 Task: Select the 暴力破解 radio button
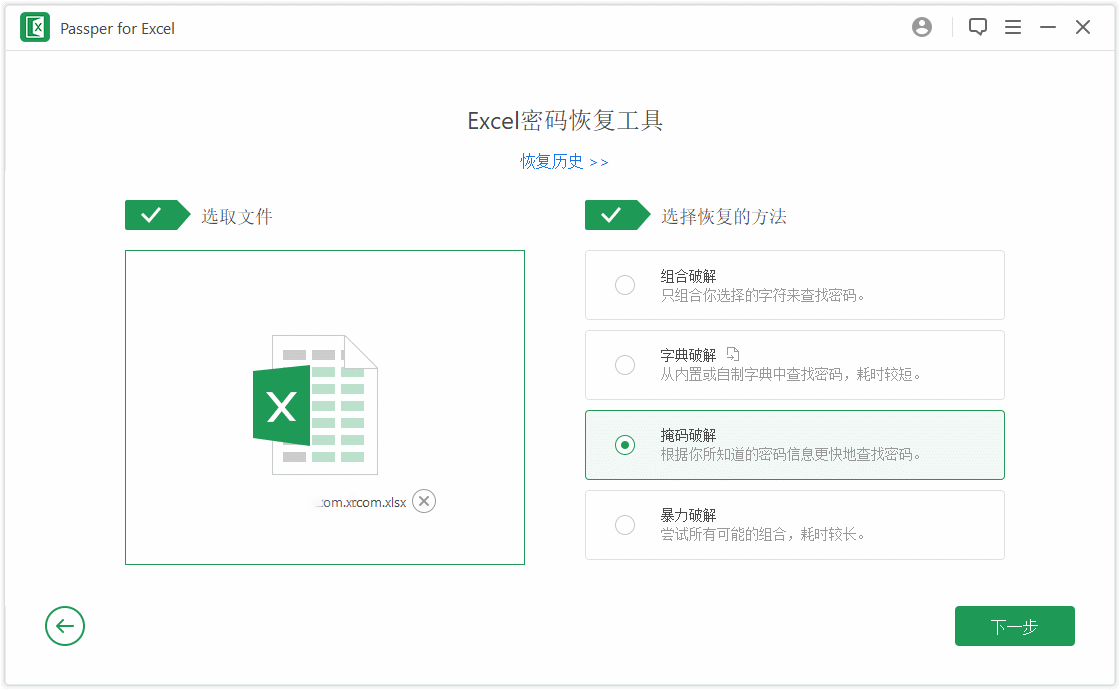click(x=625, y=525)
